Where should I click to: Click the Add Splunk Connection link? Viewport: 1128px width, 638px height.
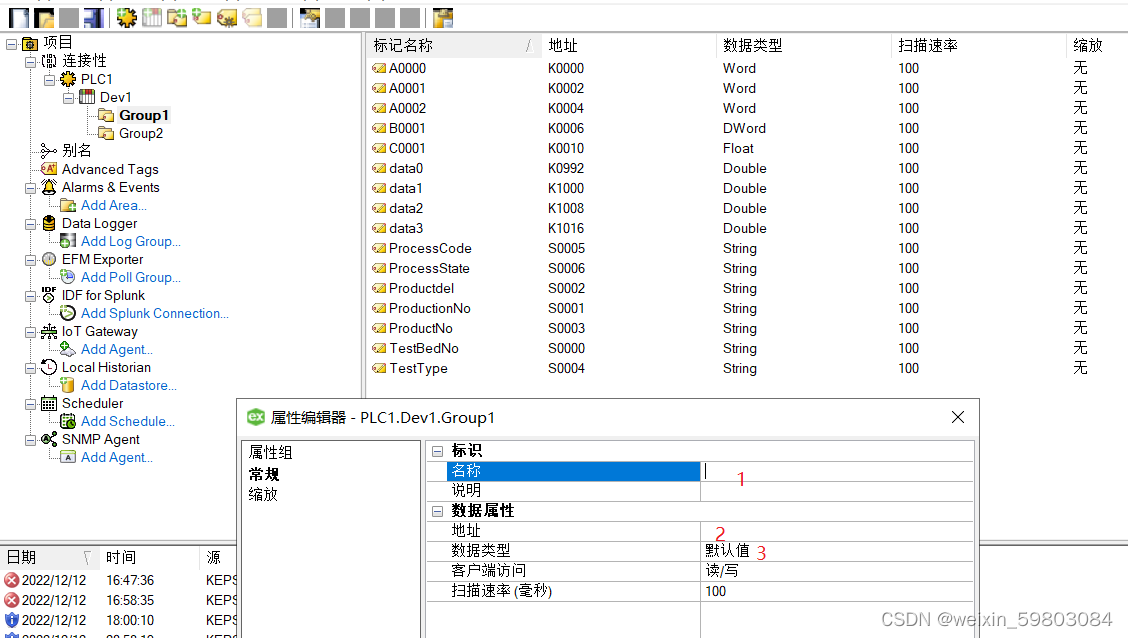[154, 313]
